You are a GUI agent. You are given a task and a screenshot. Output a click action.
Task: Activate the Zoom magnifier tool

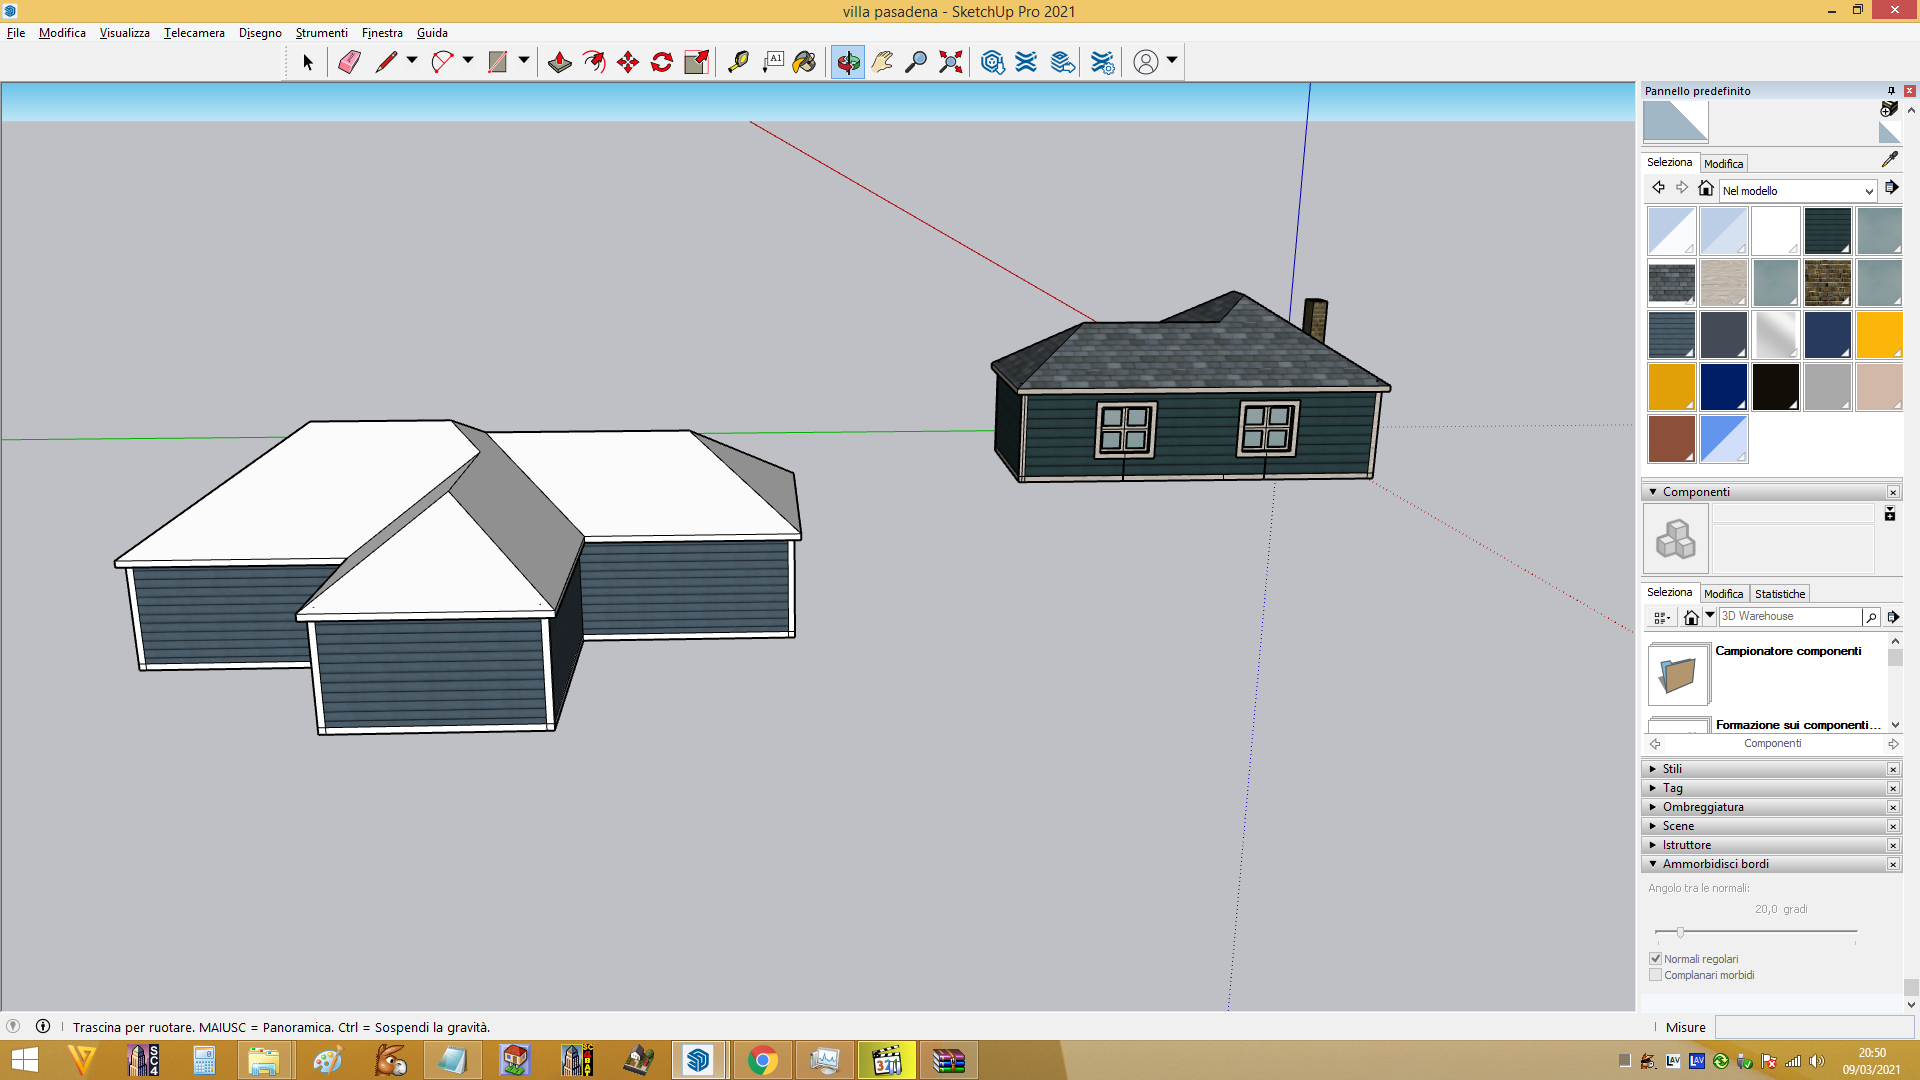click(x=916, y=62)
